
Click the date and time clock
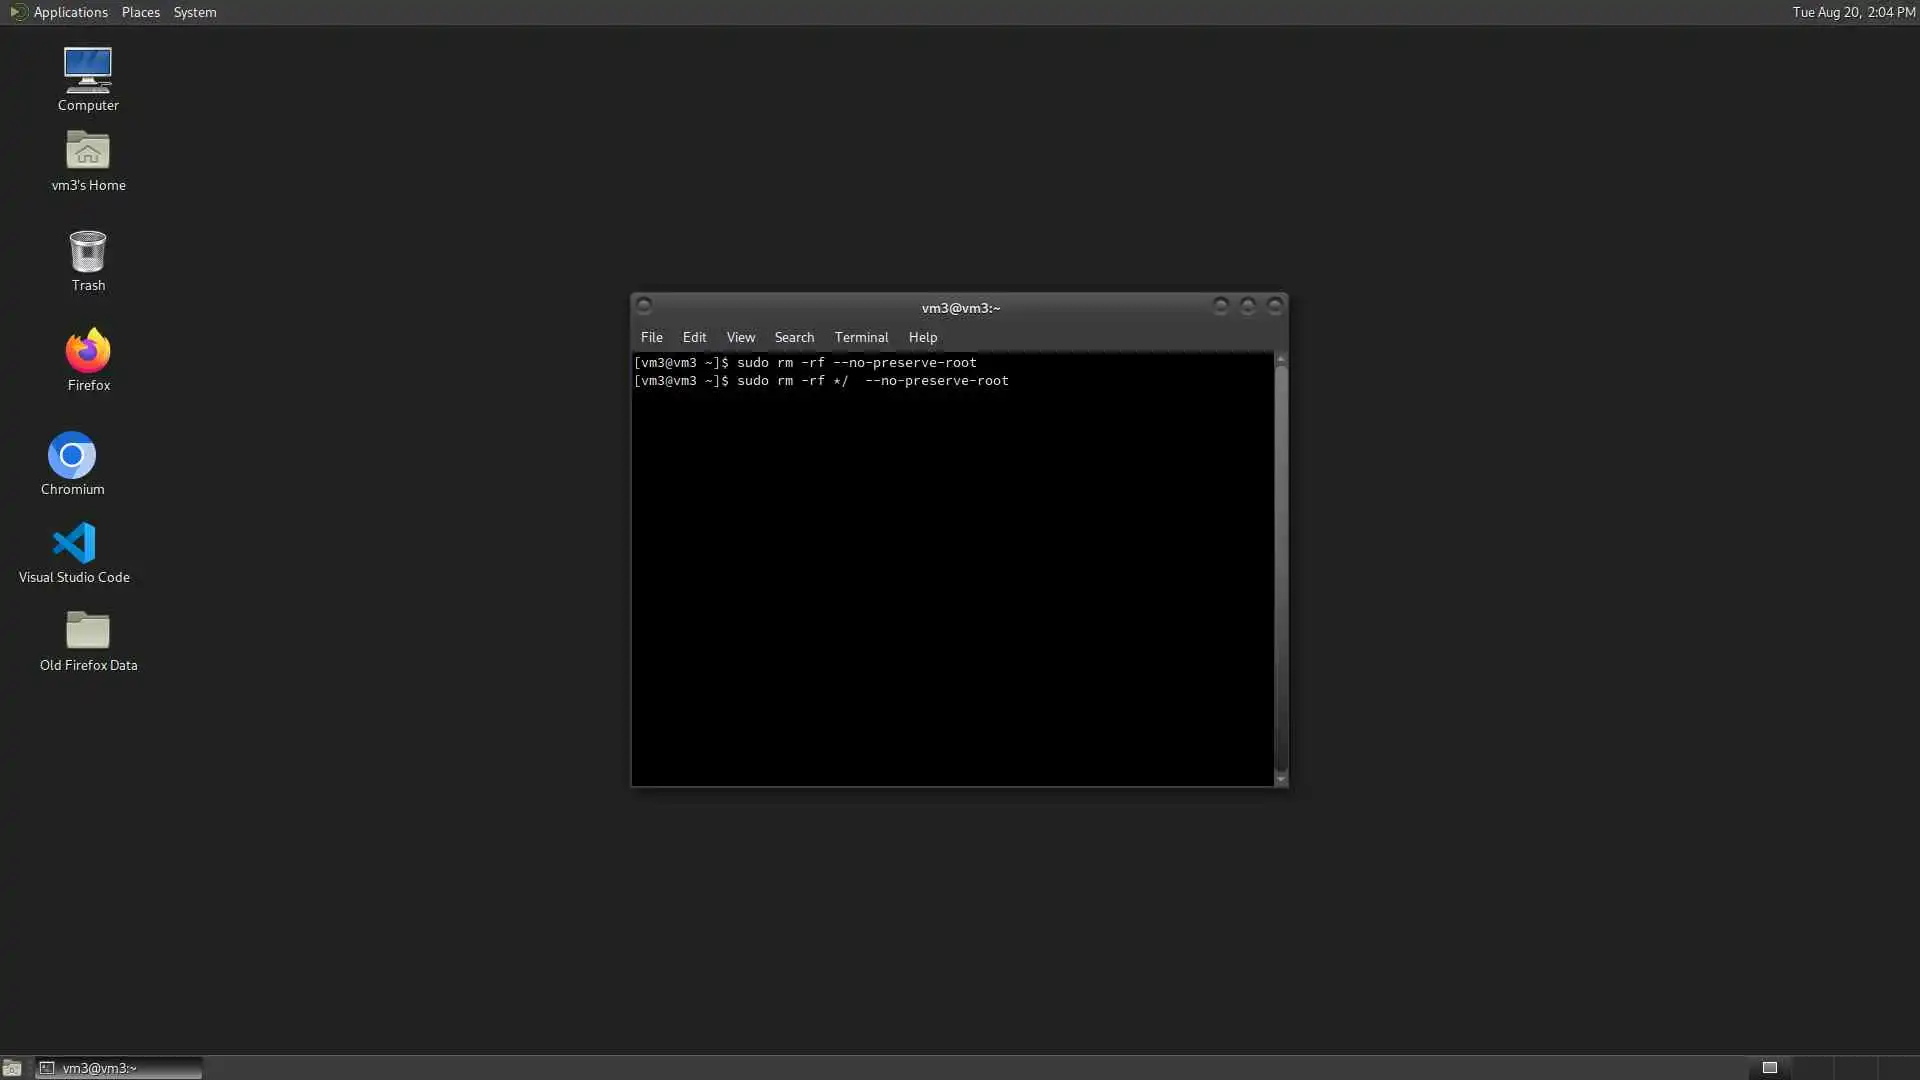tap(1853, 12)
